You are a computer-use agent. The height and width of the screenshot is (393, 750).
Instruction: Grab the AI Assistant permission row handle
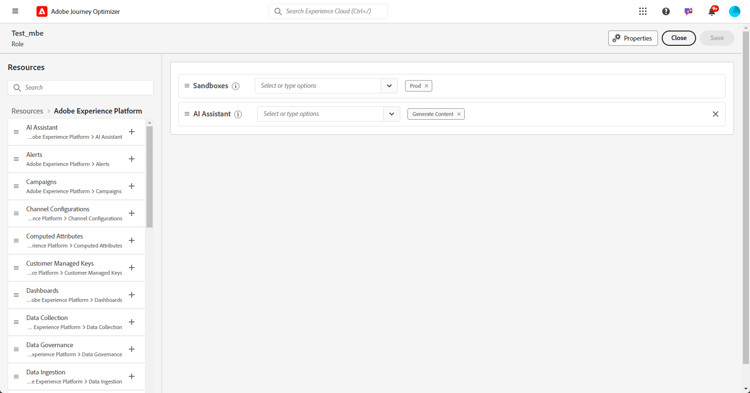[187, 114]
